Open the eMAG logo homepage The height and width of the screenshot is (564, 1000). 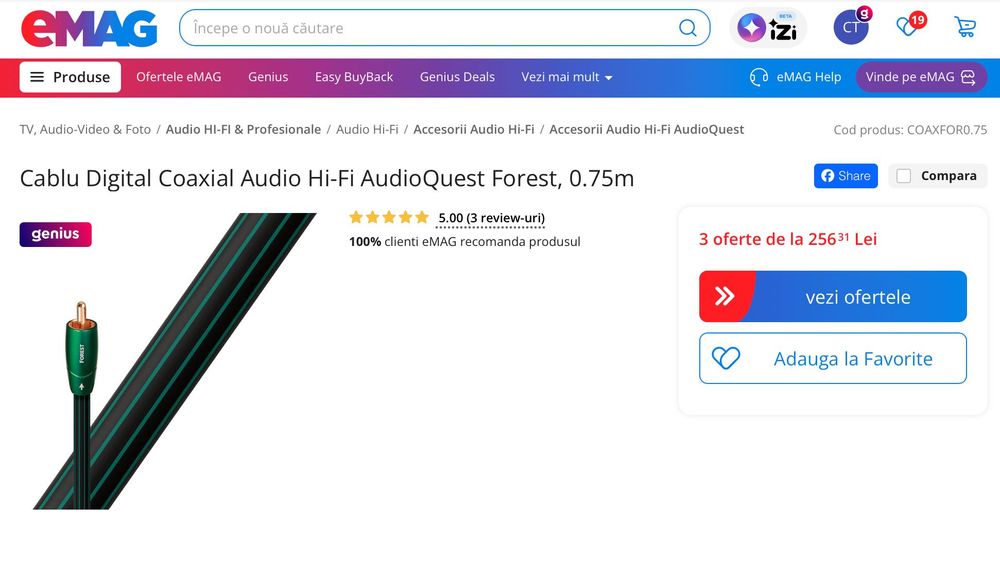tap(89, 29)
